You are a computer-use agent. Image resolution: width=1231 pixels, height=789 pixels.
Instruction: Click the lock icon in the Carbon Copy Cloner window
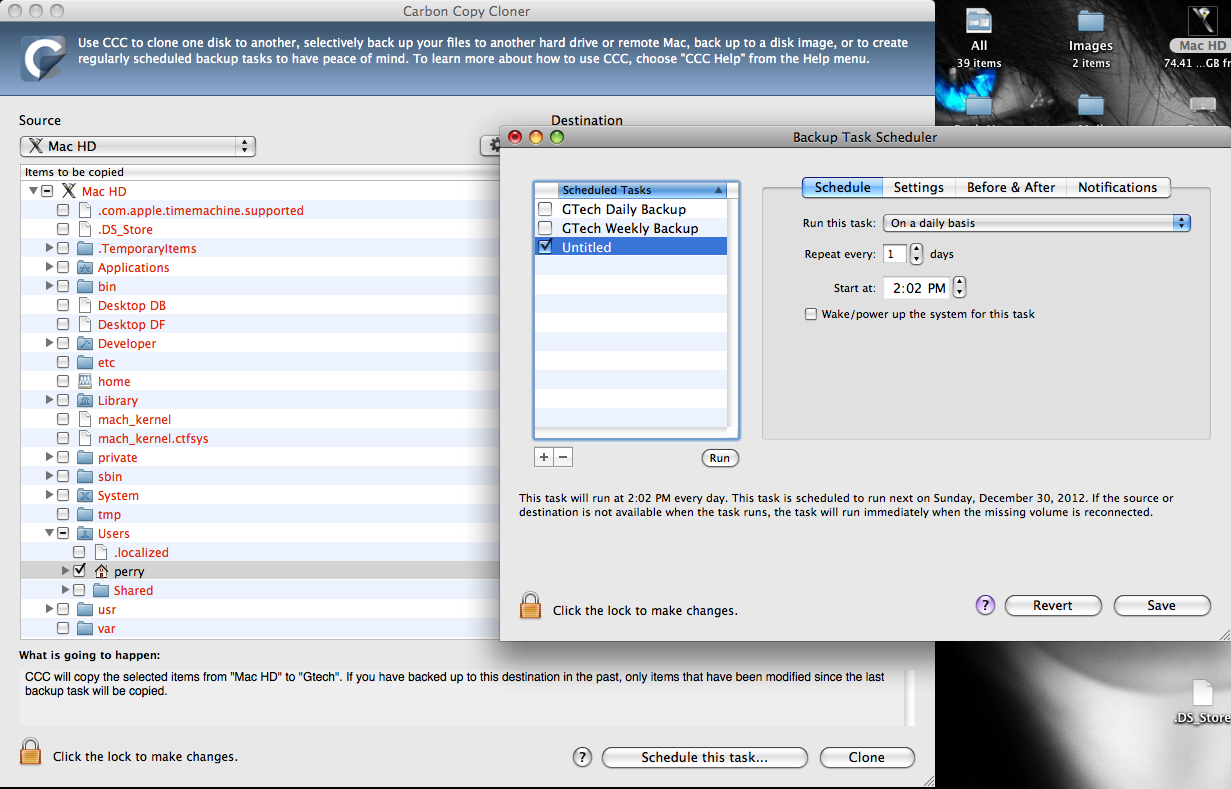point(31,752)
